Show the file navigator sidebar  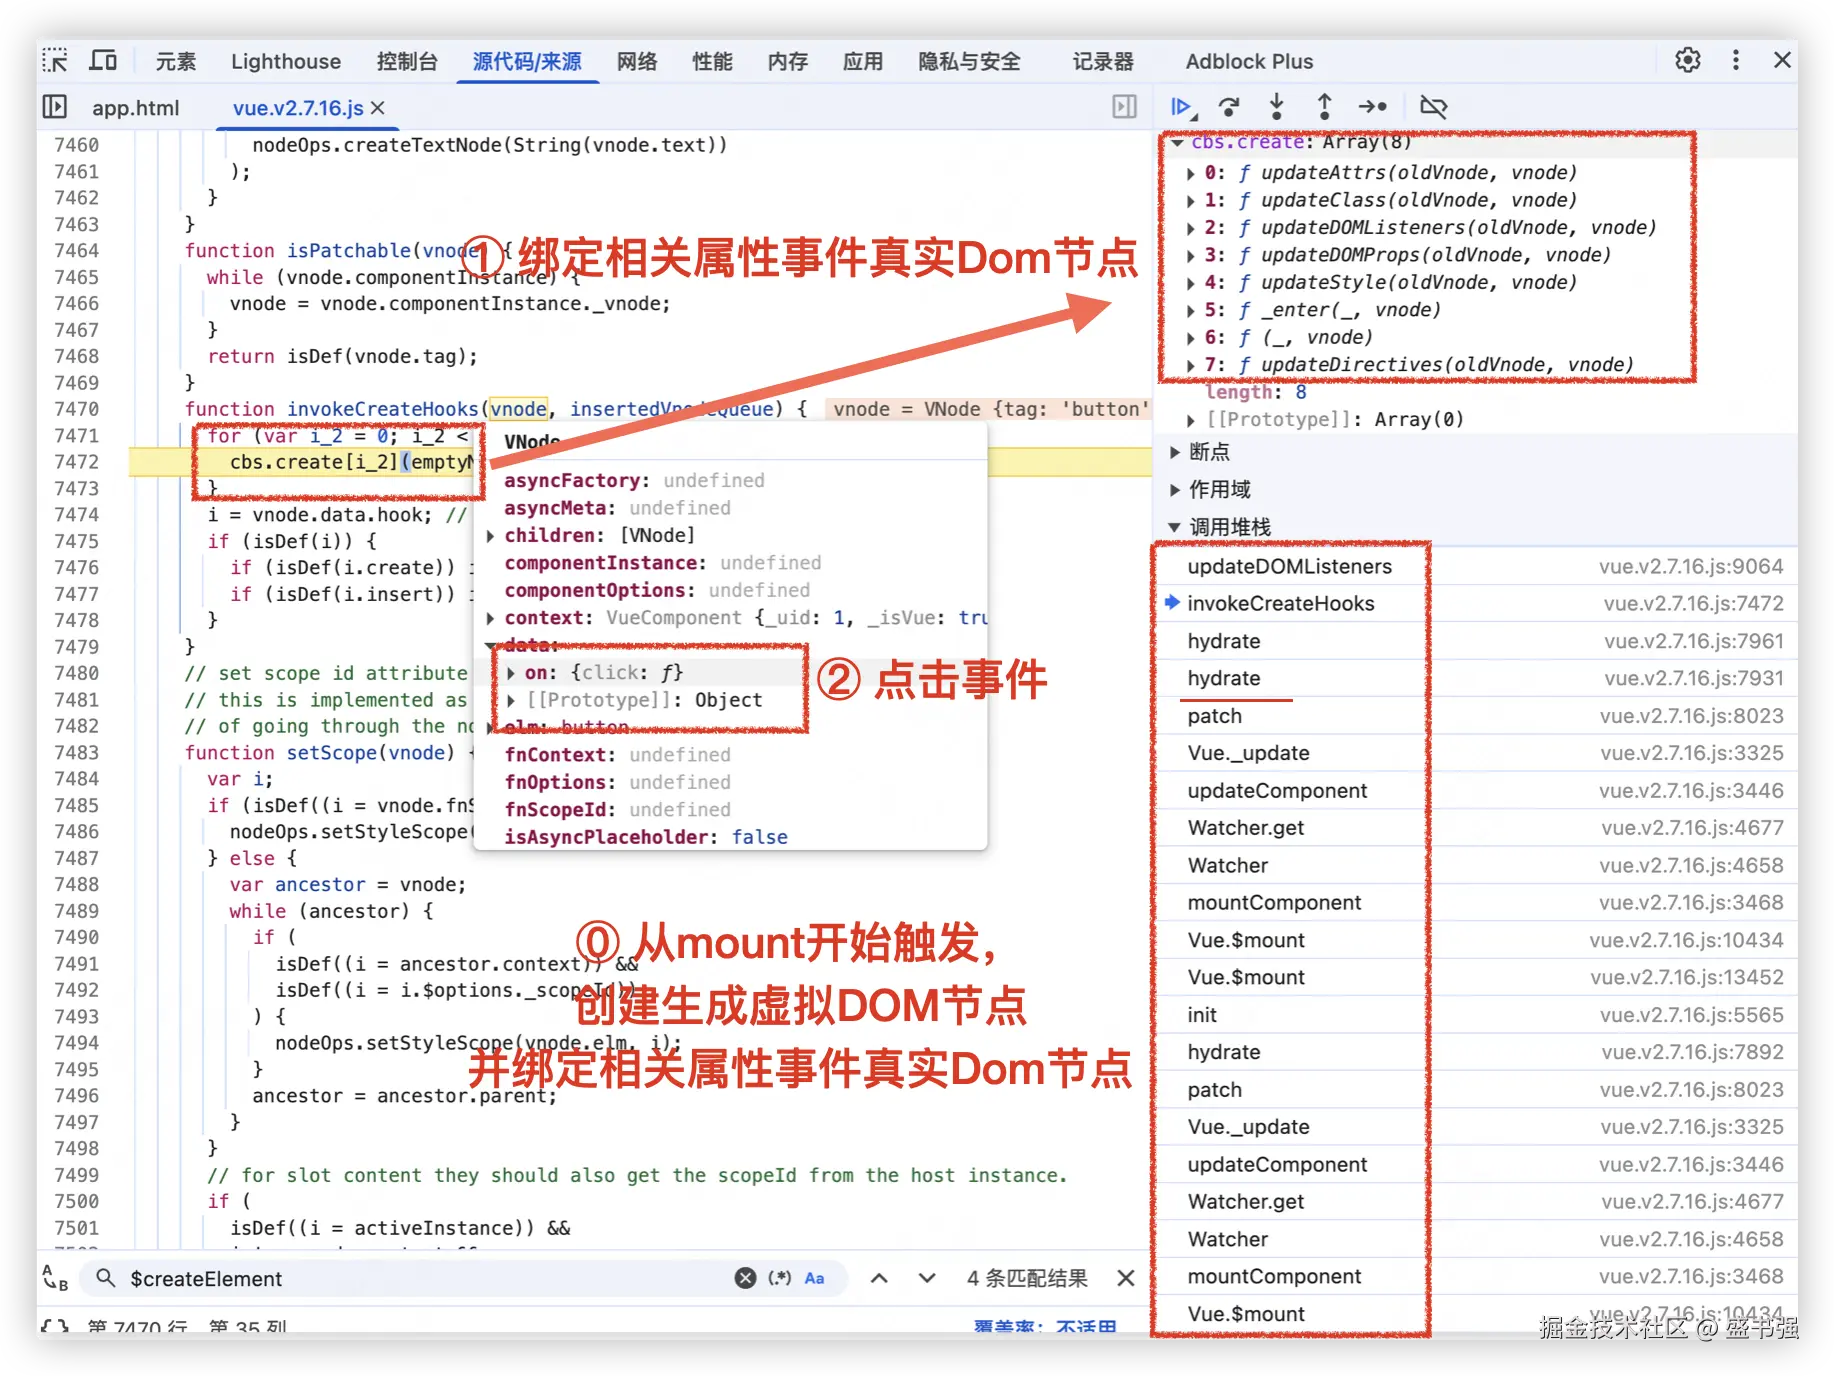pos(55,107)
